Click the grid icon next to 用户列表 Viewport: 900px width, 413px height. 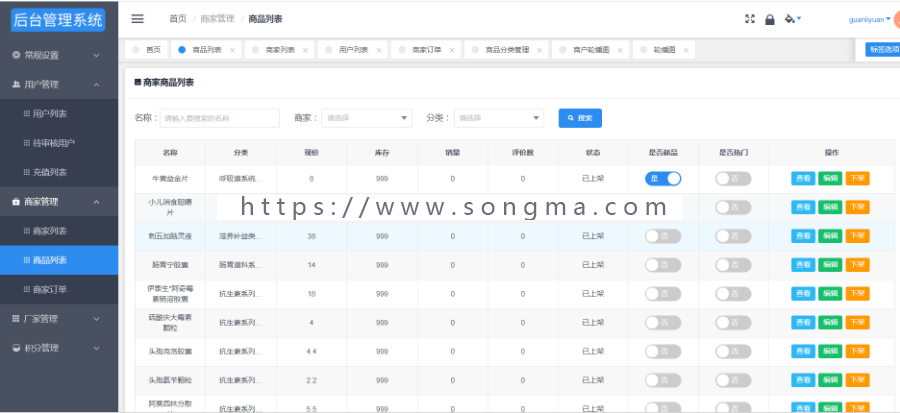26,114
